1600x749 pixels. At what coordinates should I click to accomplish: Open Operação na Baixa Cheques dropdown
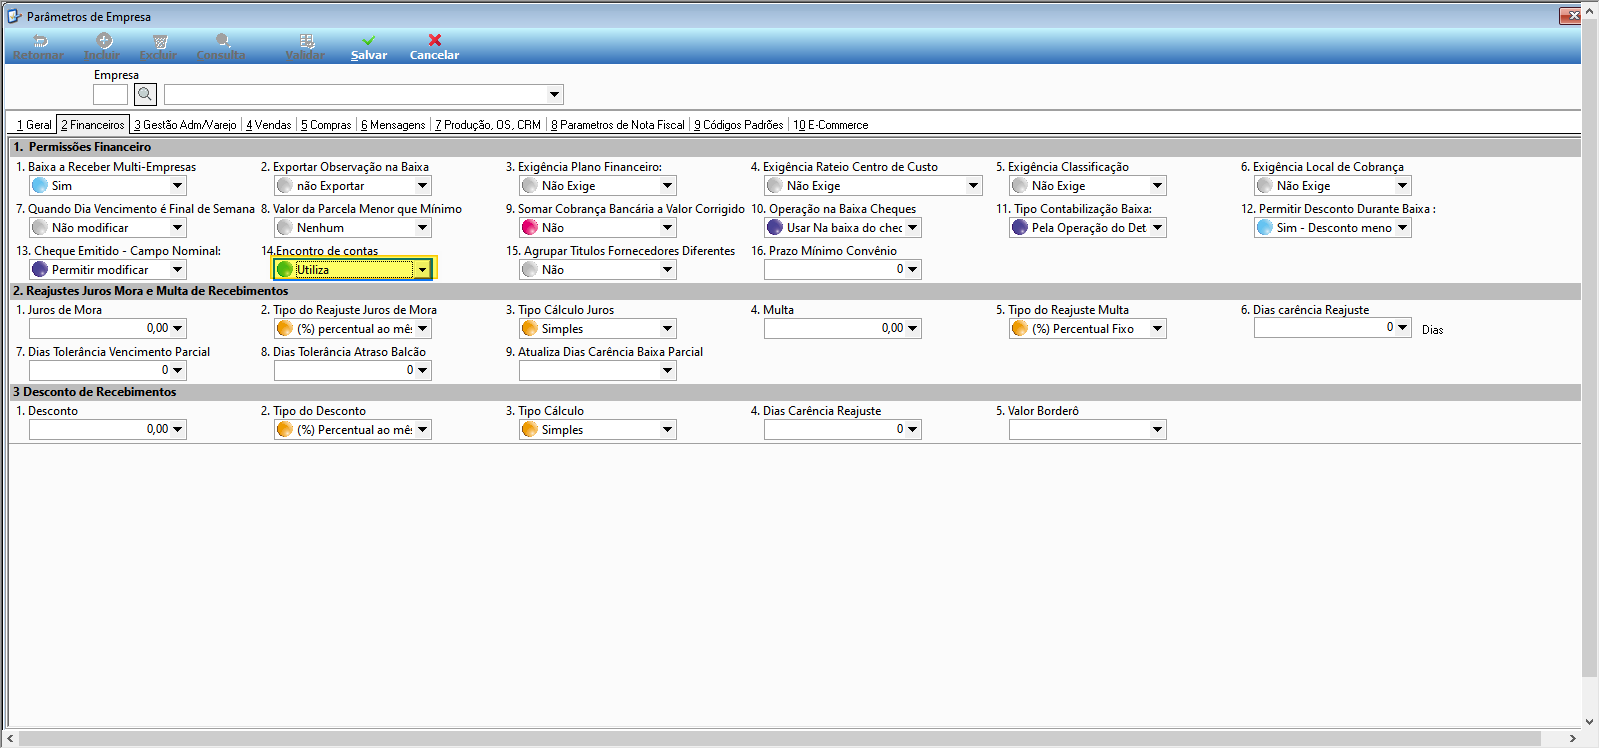(913, 228)
